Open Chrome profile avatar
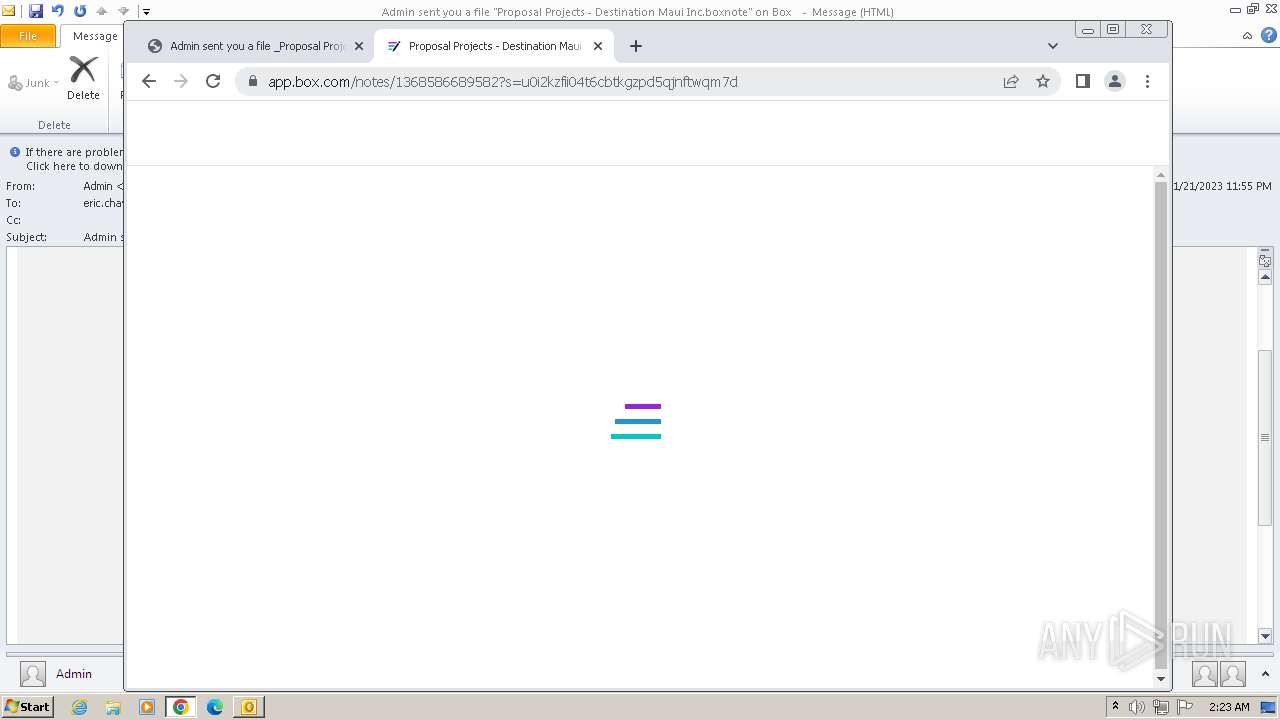 (x=1115, y=81)
